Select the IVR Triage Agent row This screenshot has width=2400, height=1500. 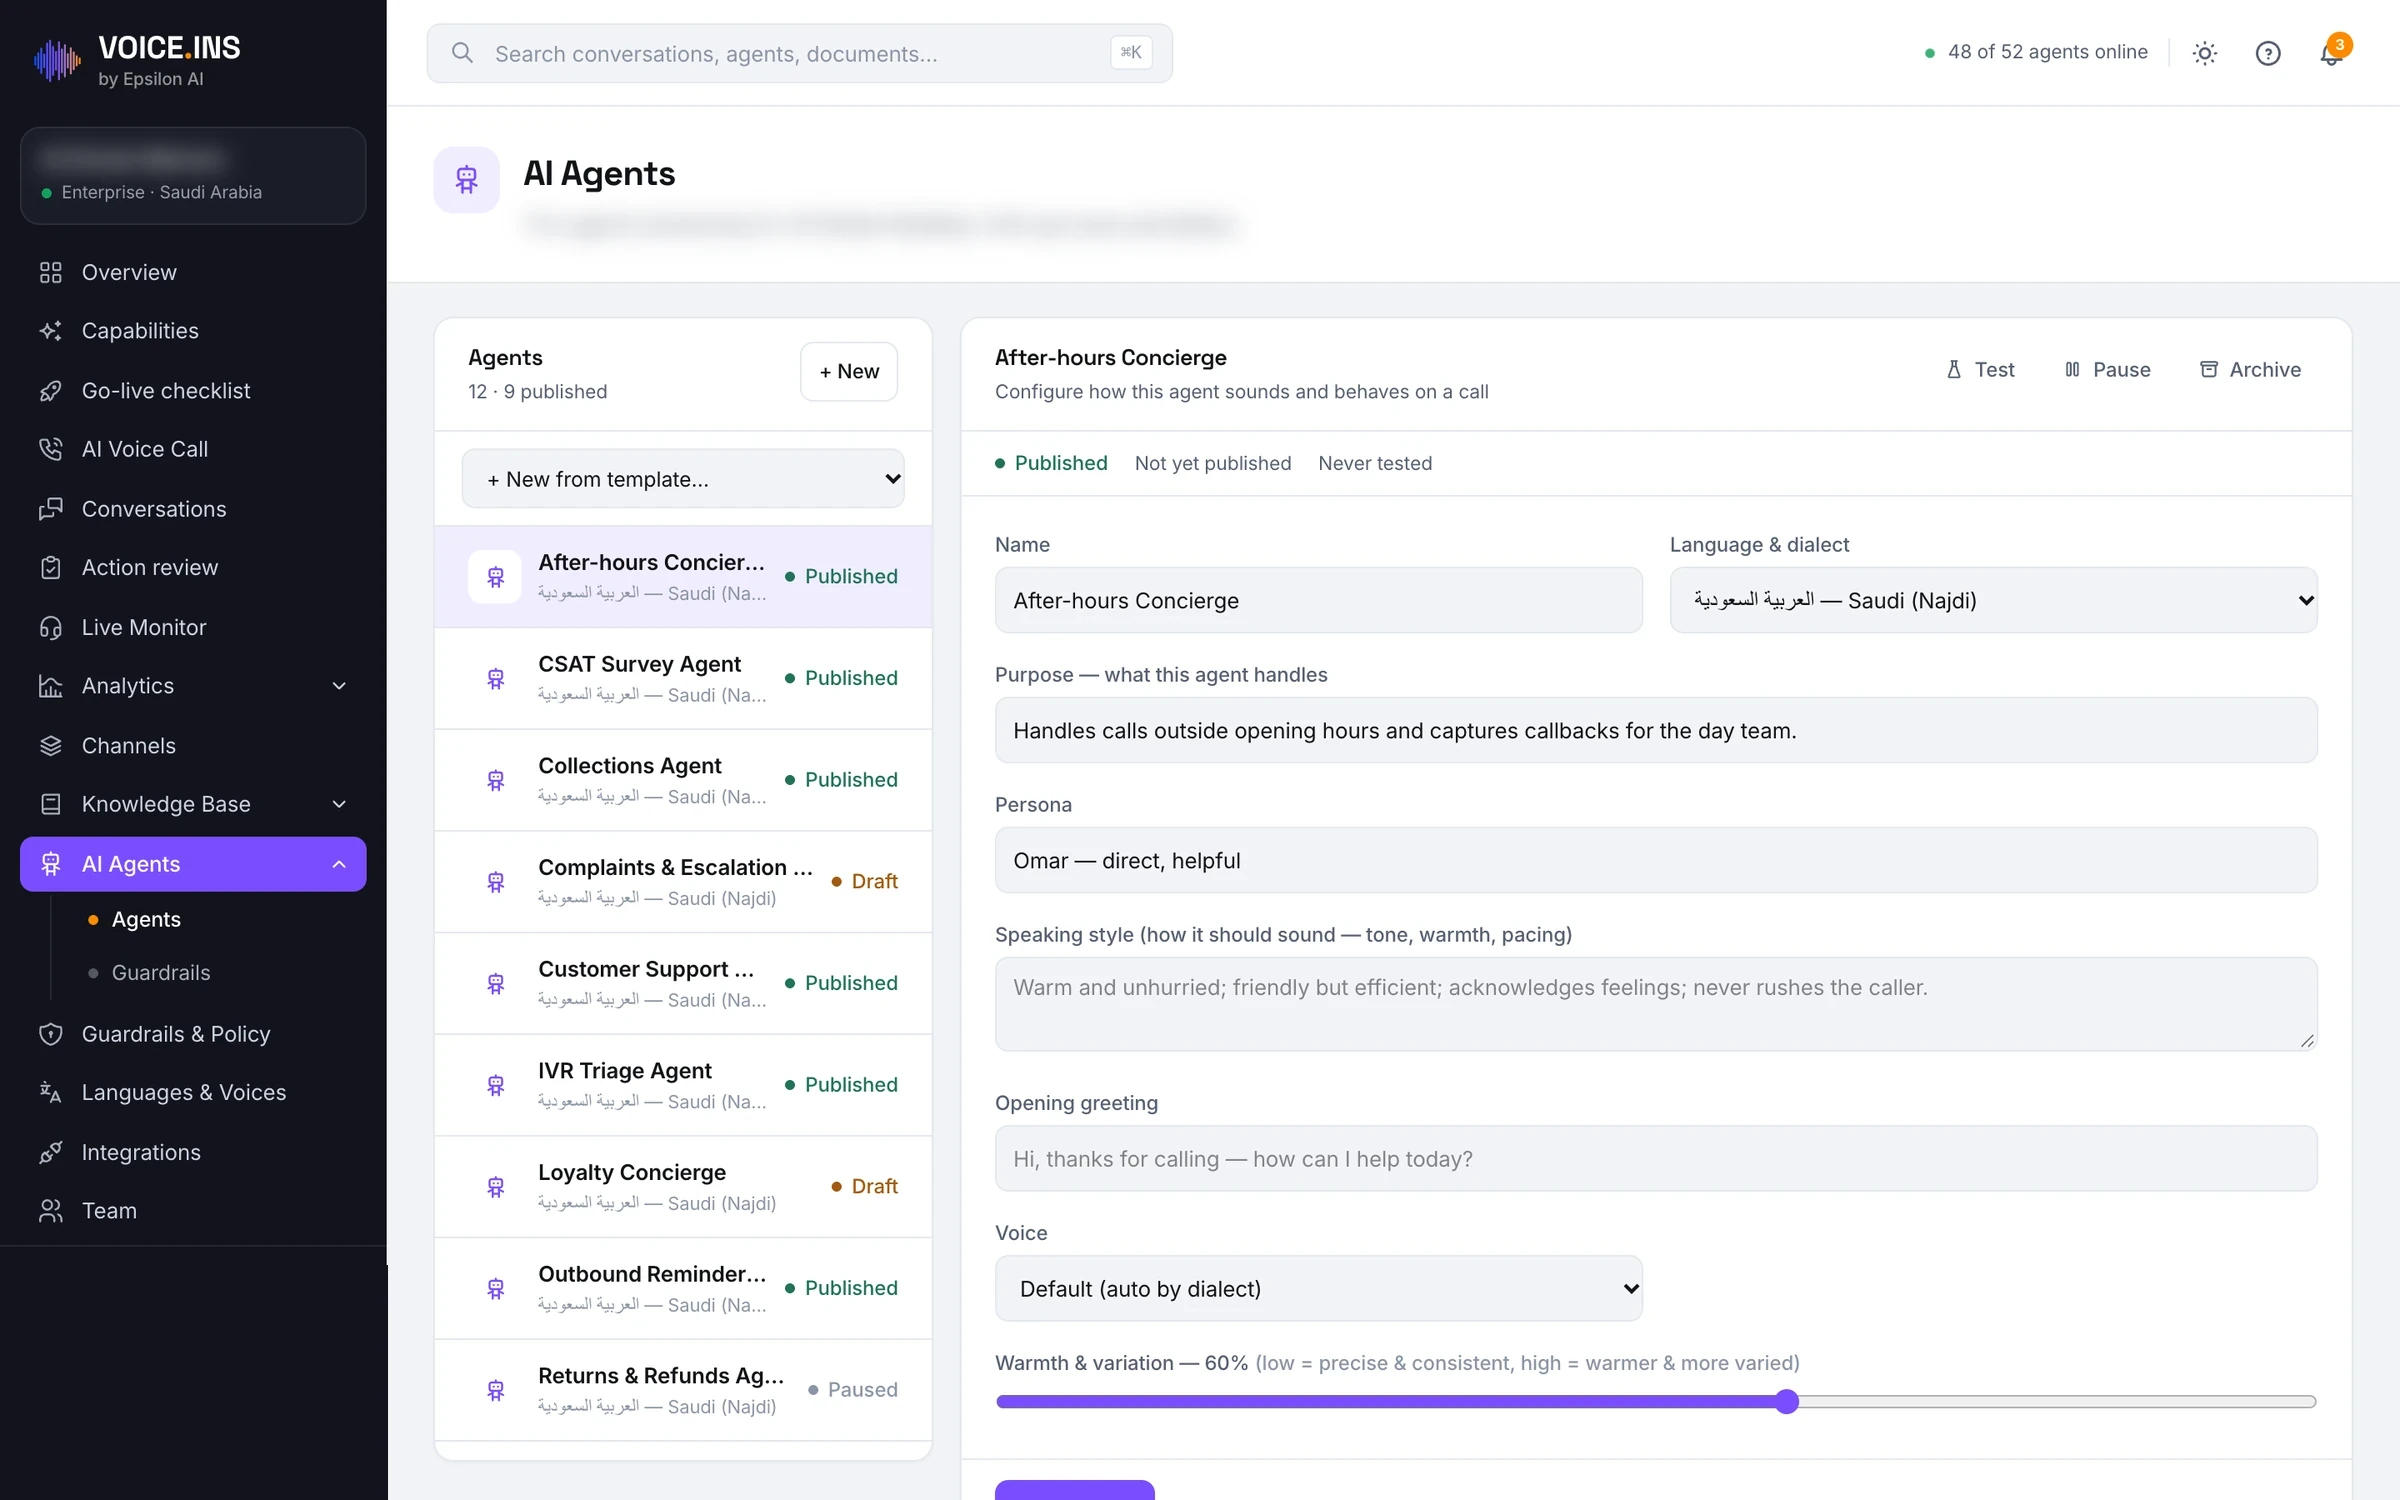683,1085
